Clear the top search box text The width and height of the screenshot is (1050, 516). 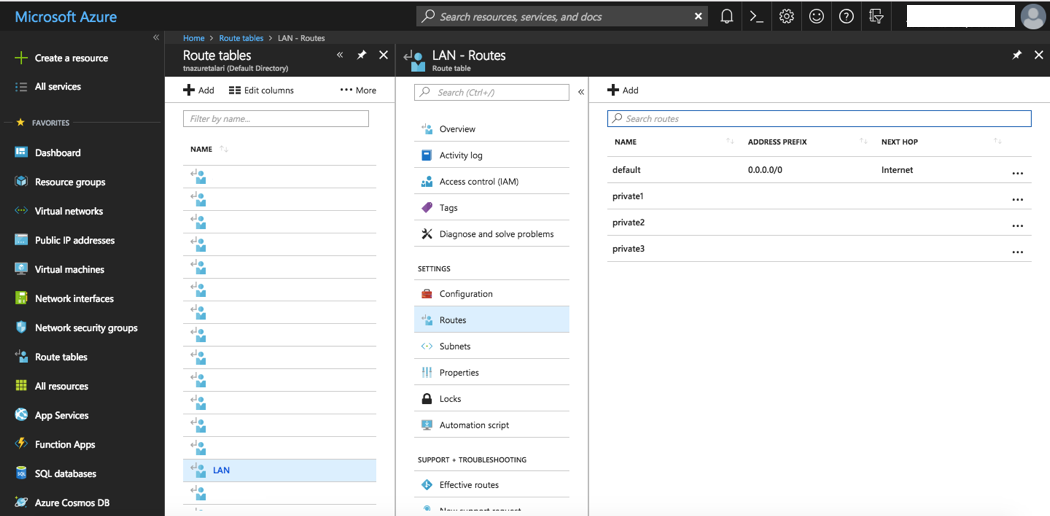pyautogui.click(x=698, y=16)
